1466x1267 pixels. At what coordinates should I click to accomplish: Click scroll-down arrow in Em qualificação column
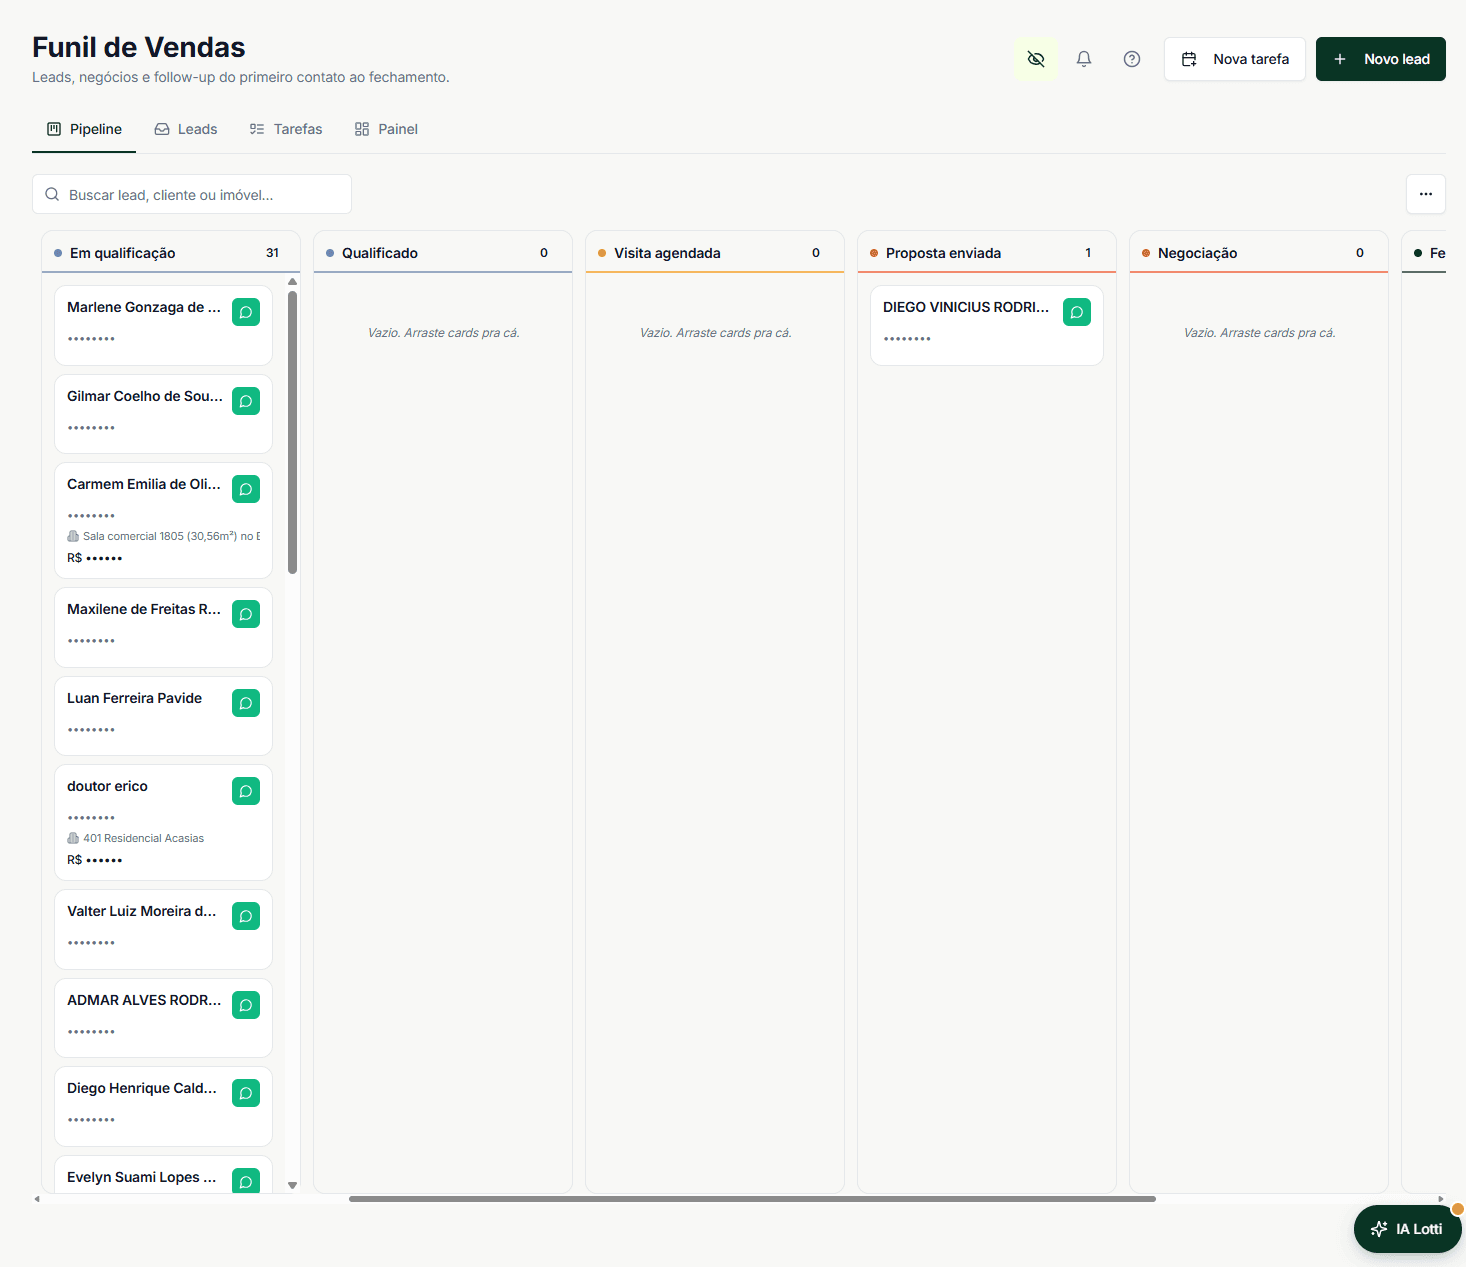[292, 1185]
